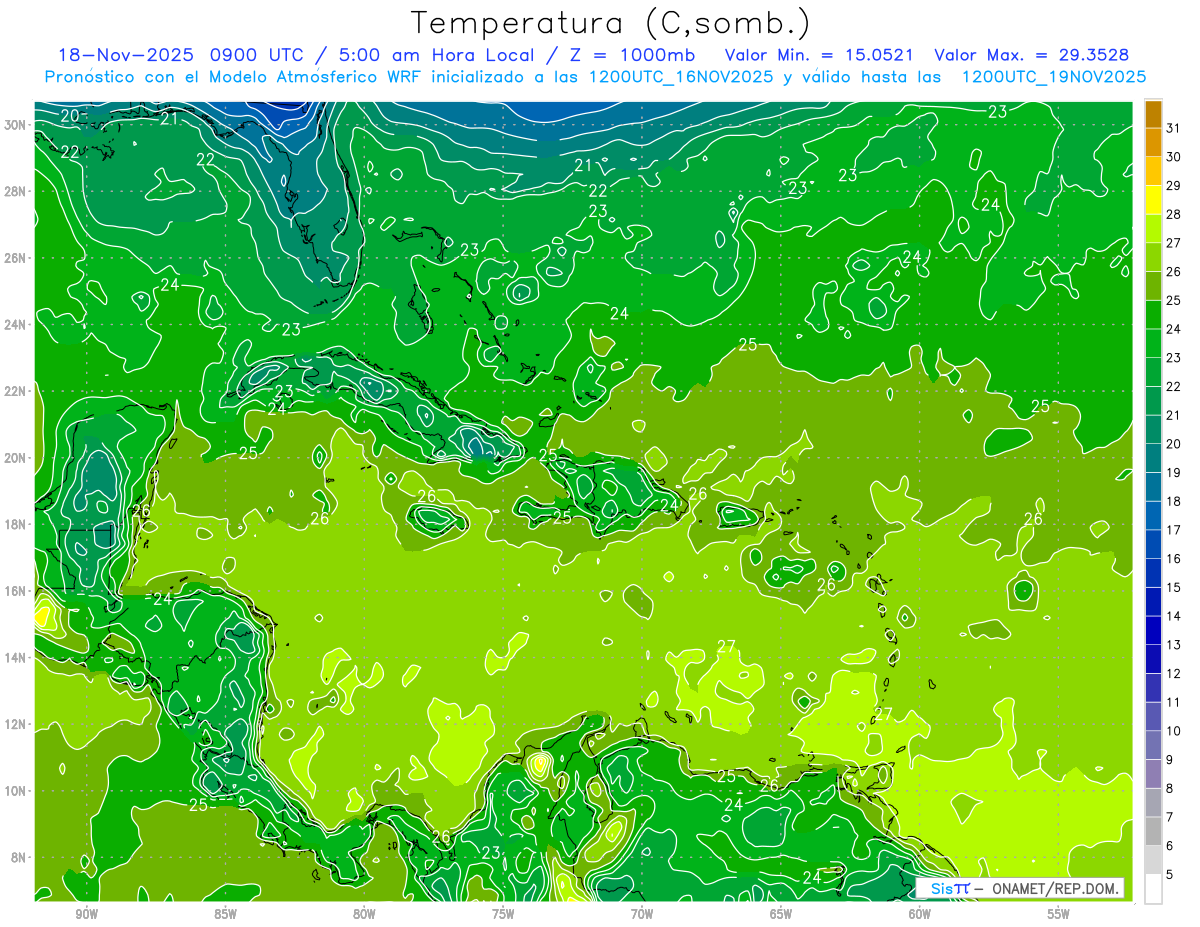Click the '65W' longitude axis label
The width and height of the screenshot is (1200, 927).
pyautogui.click(x=781, y=914)
